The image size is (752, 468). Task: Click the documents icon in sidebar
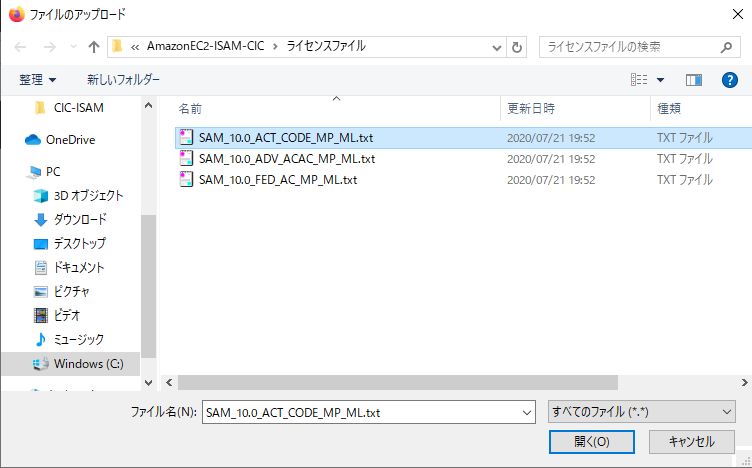pyautogui.click(x=41, y=268)
